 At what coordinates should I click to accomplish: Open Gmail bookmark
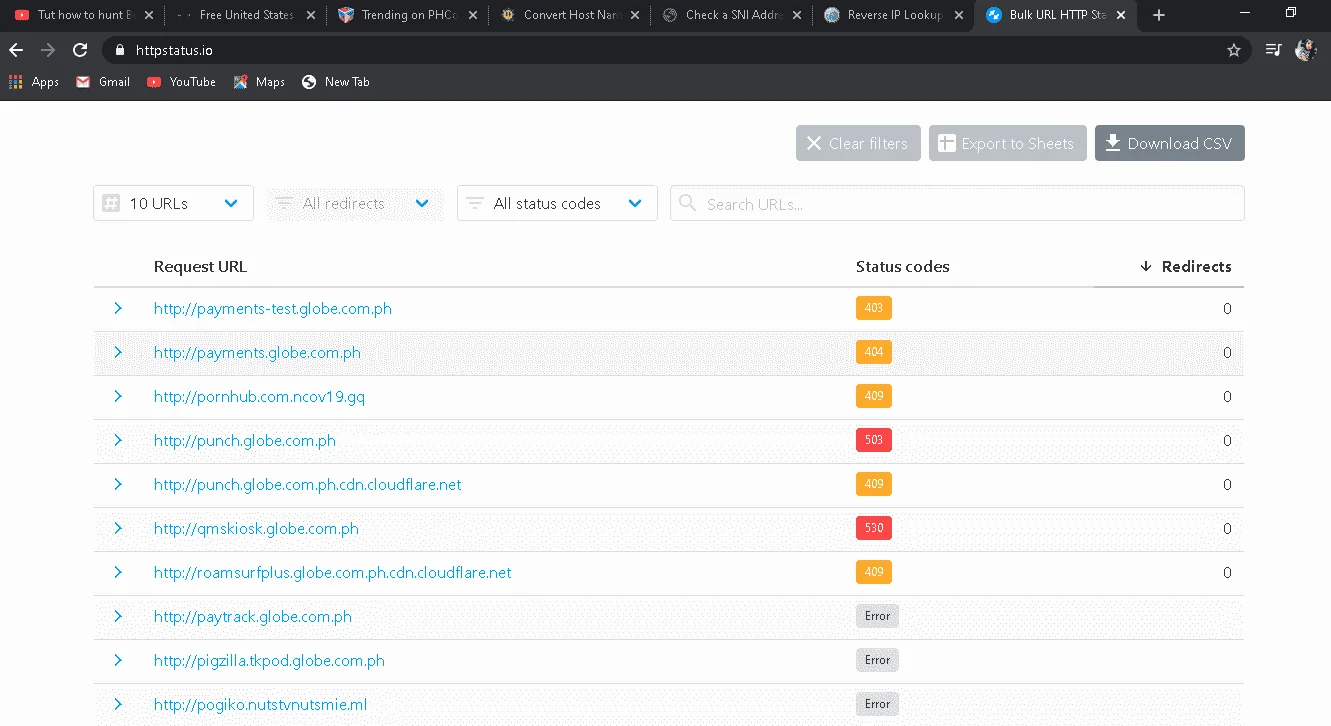click(x=103, y=82)
